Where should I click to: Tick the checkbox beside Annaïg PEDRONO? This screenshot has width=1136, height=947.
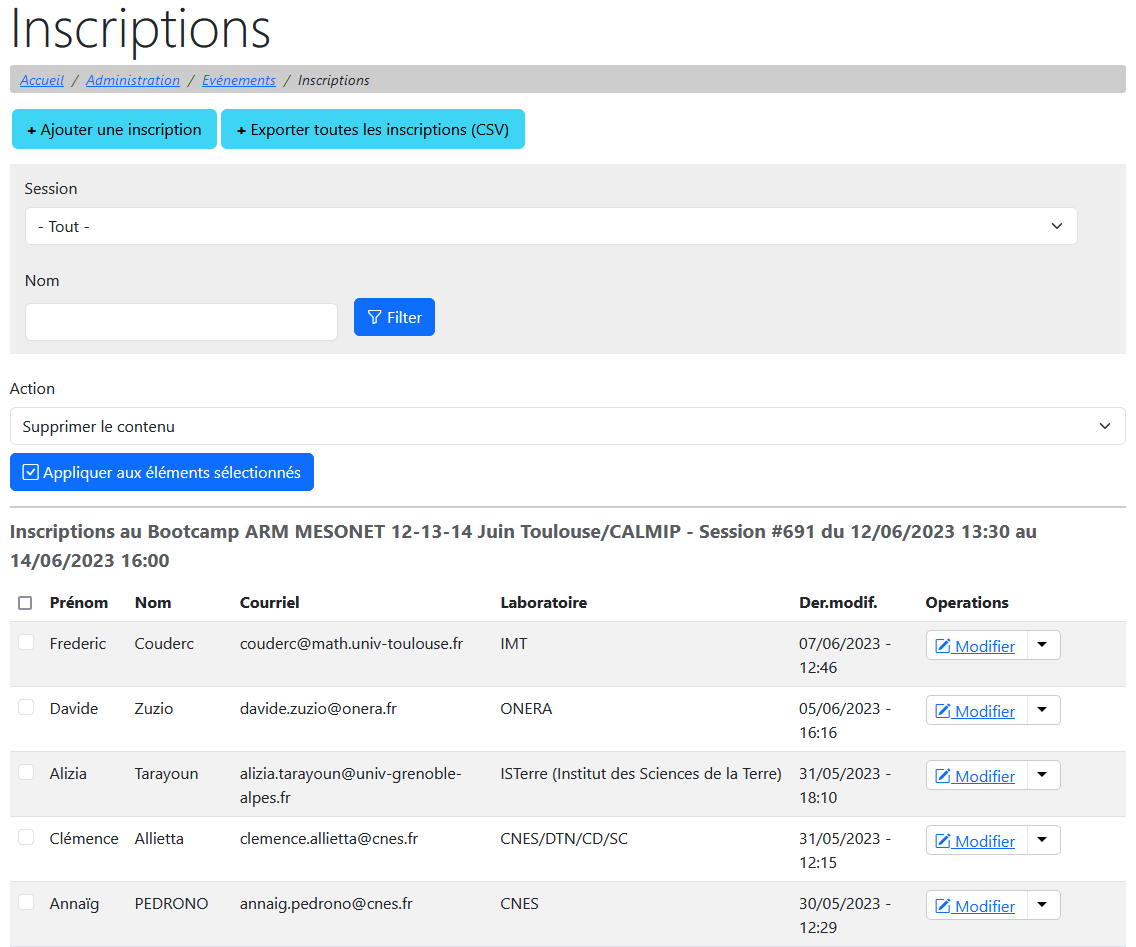click(26, 903)
